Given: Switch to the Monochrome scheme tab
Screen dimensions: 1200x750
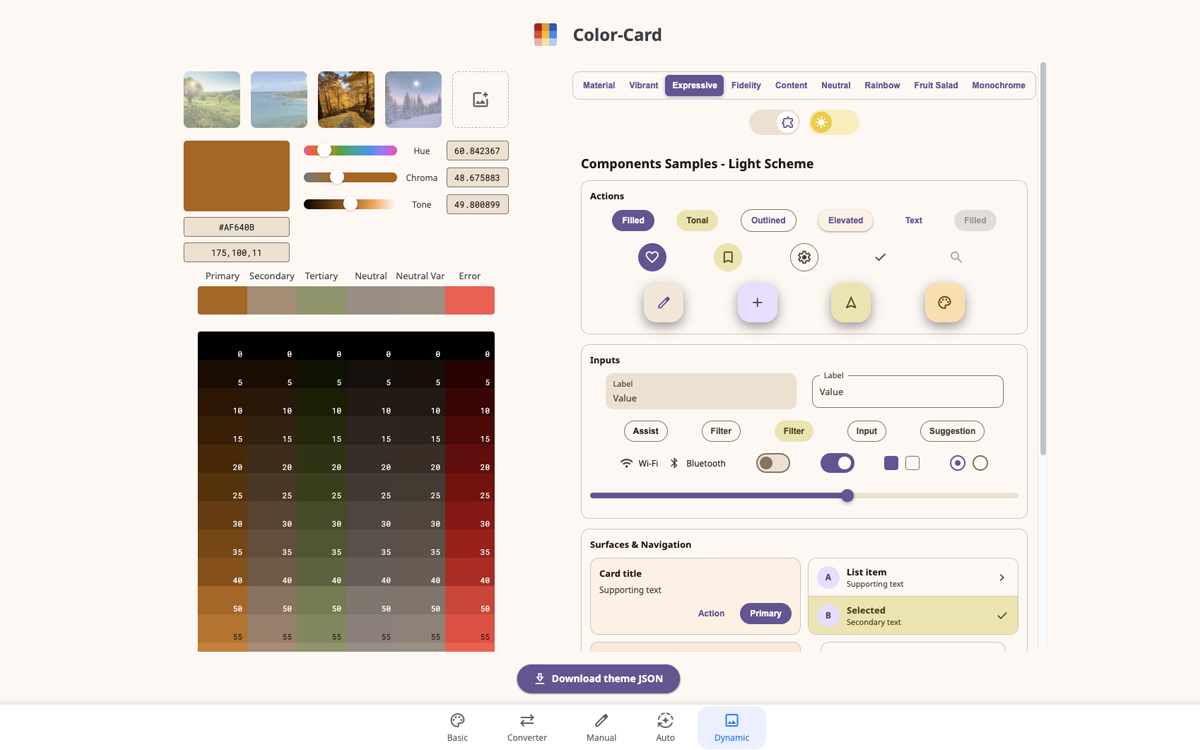Looking at the screenshot, I should coord(998,85).
